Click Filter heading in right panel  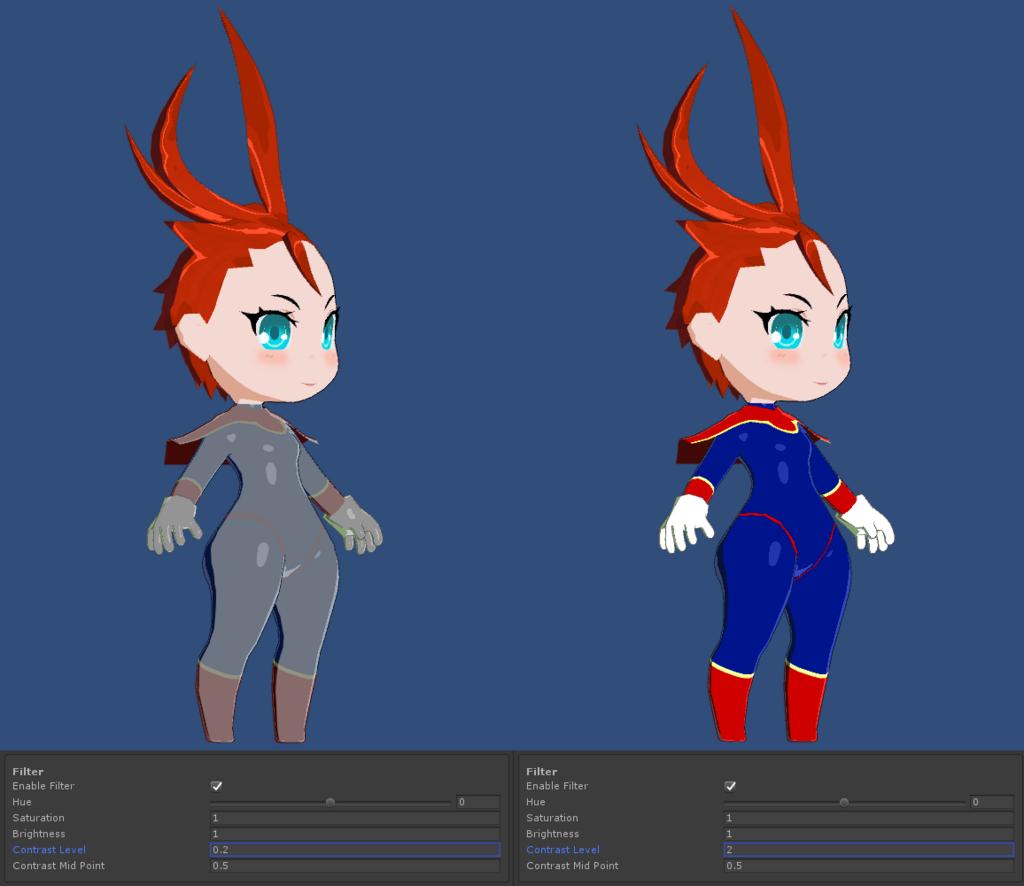click(542, 771)
